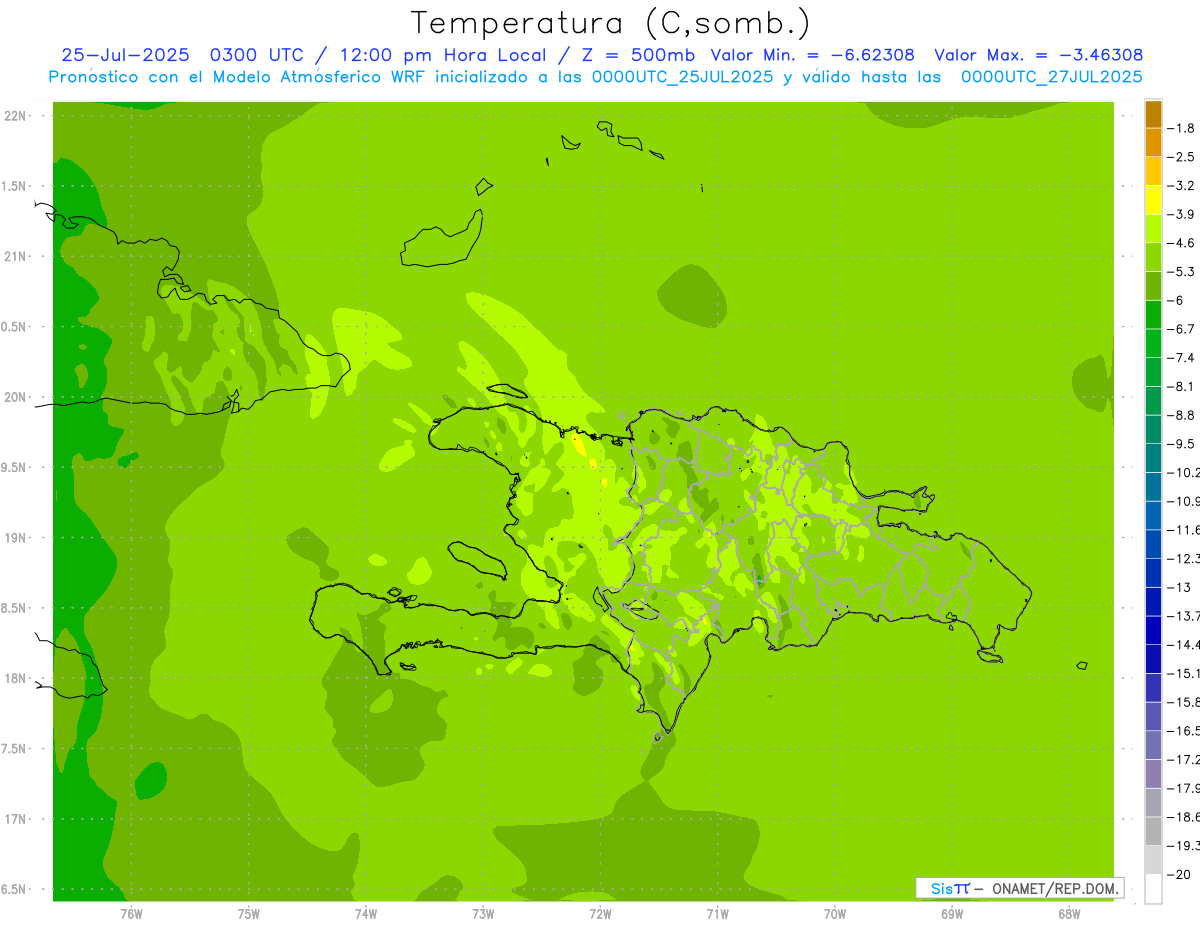This screenshot has height=927, width=1200.
Task: Click the "19N" latitude label
Action: (x=15, y=538)
